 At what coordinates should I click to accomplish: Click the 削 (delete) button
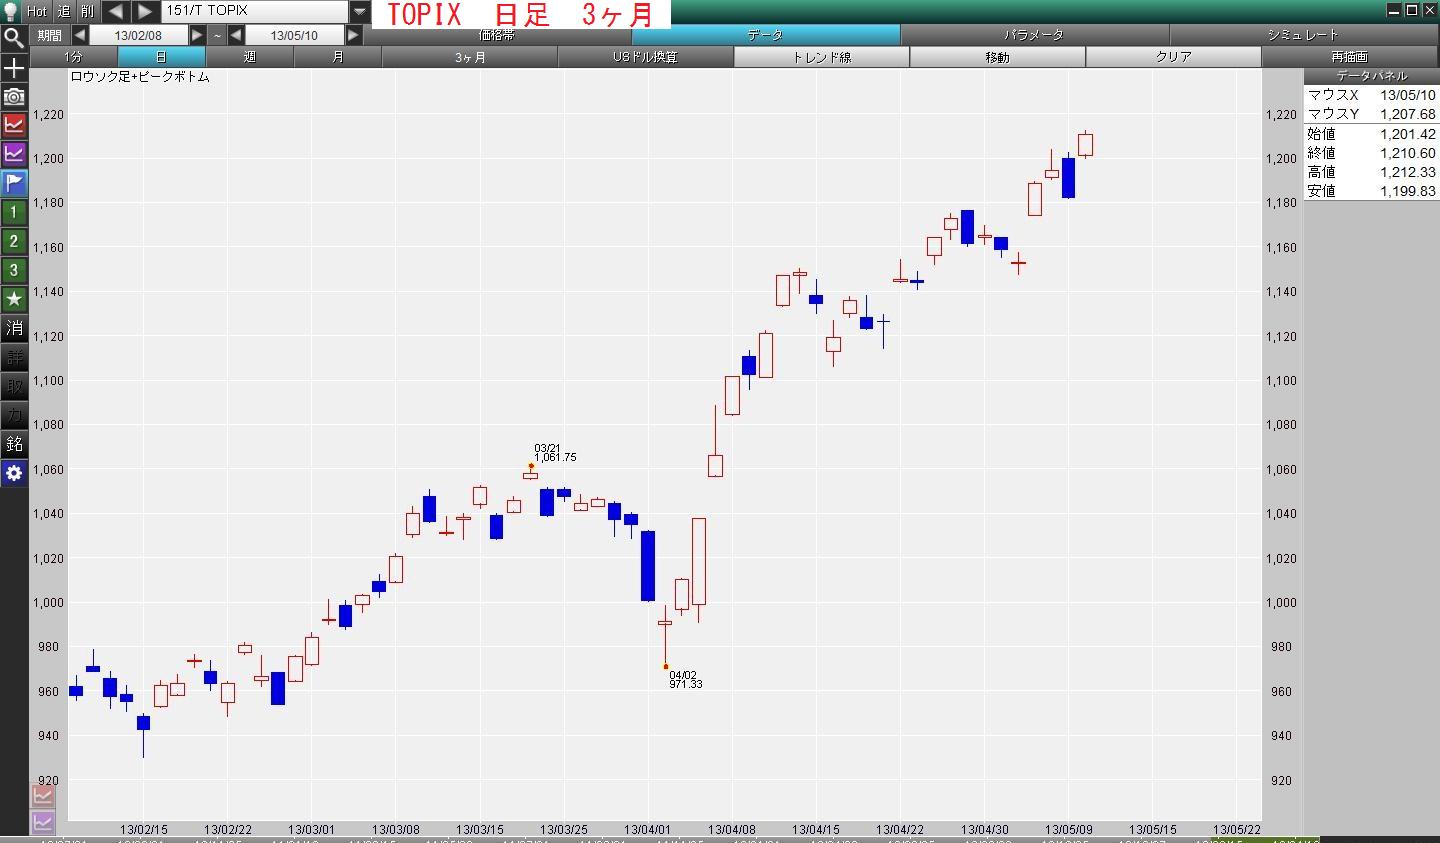(88, 11)
